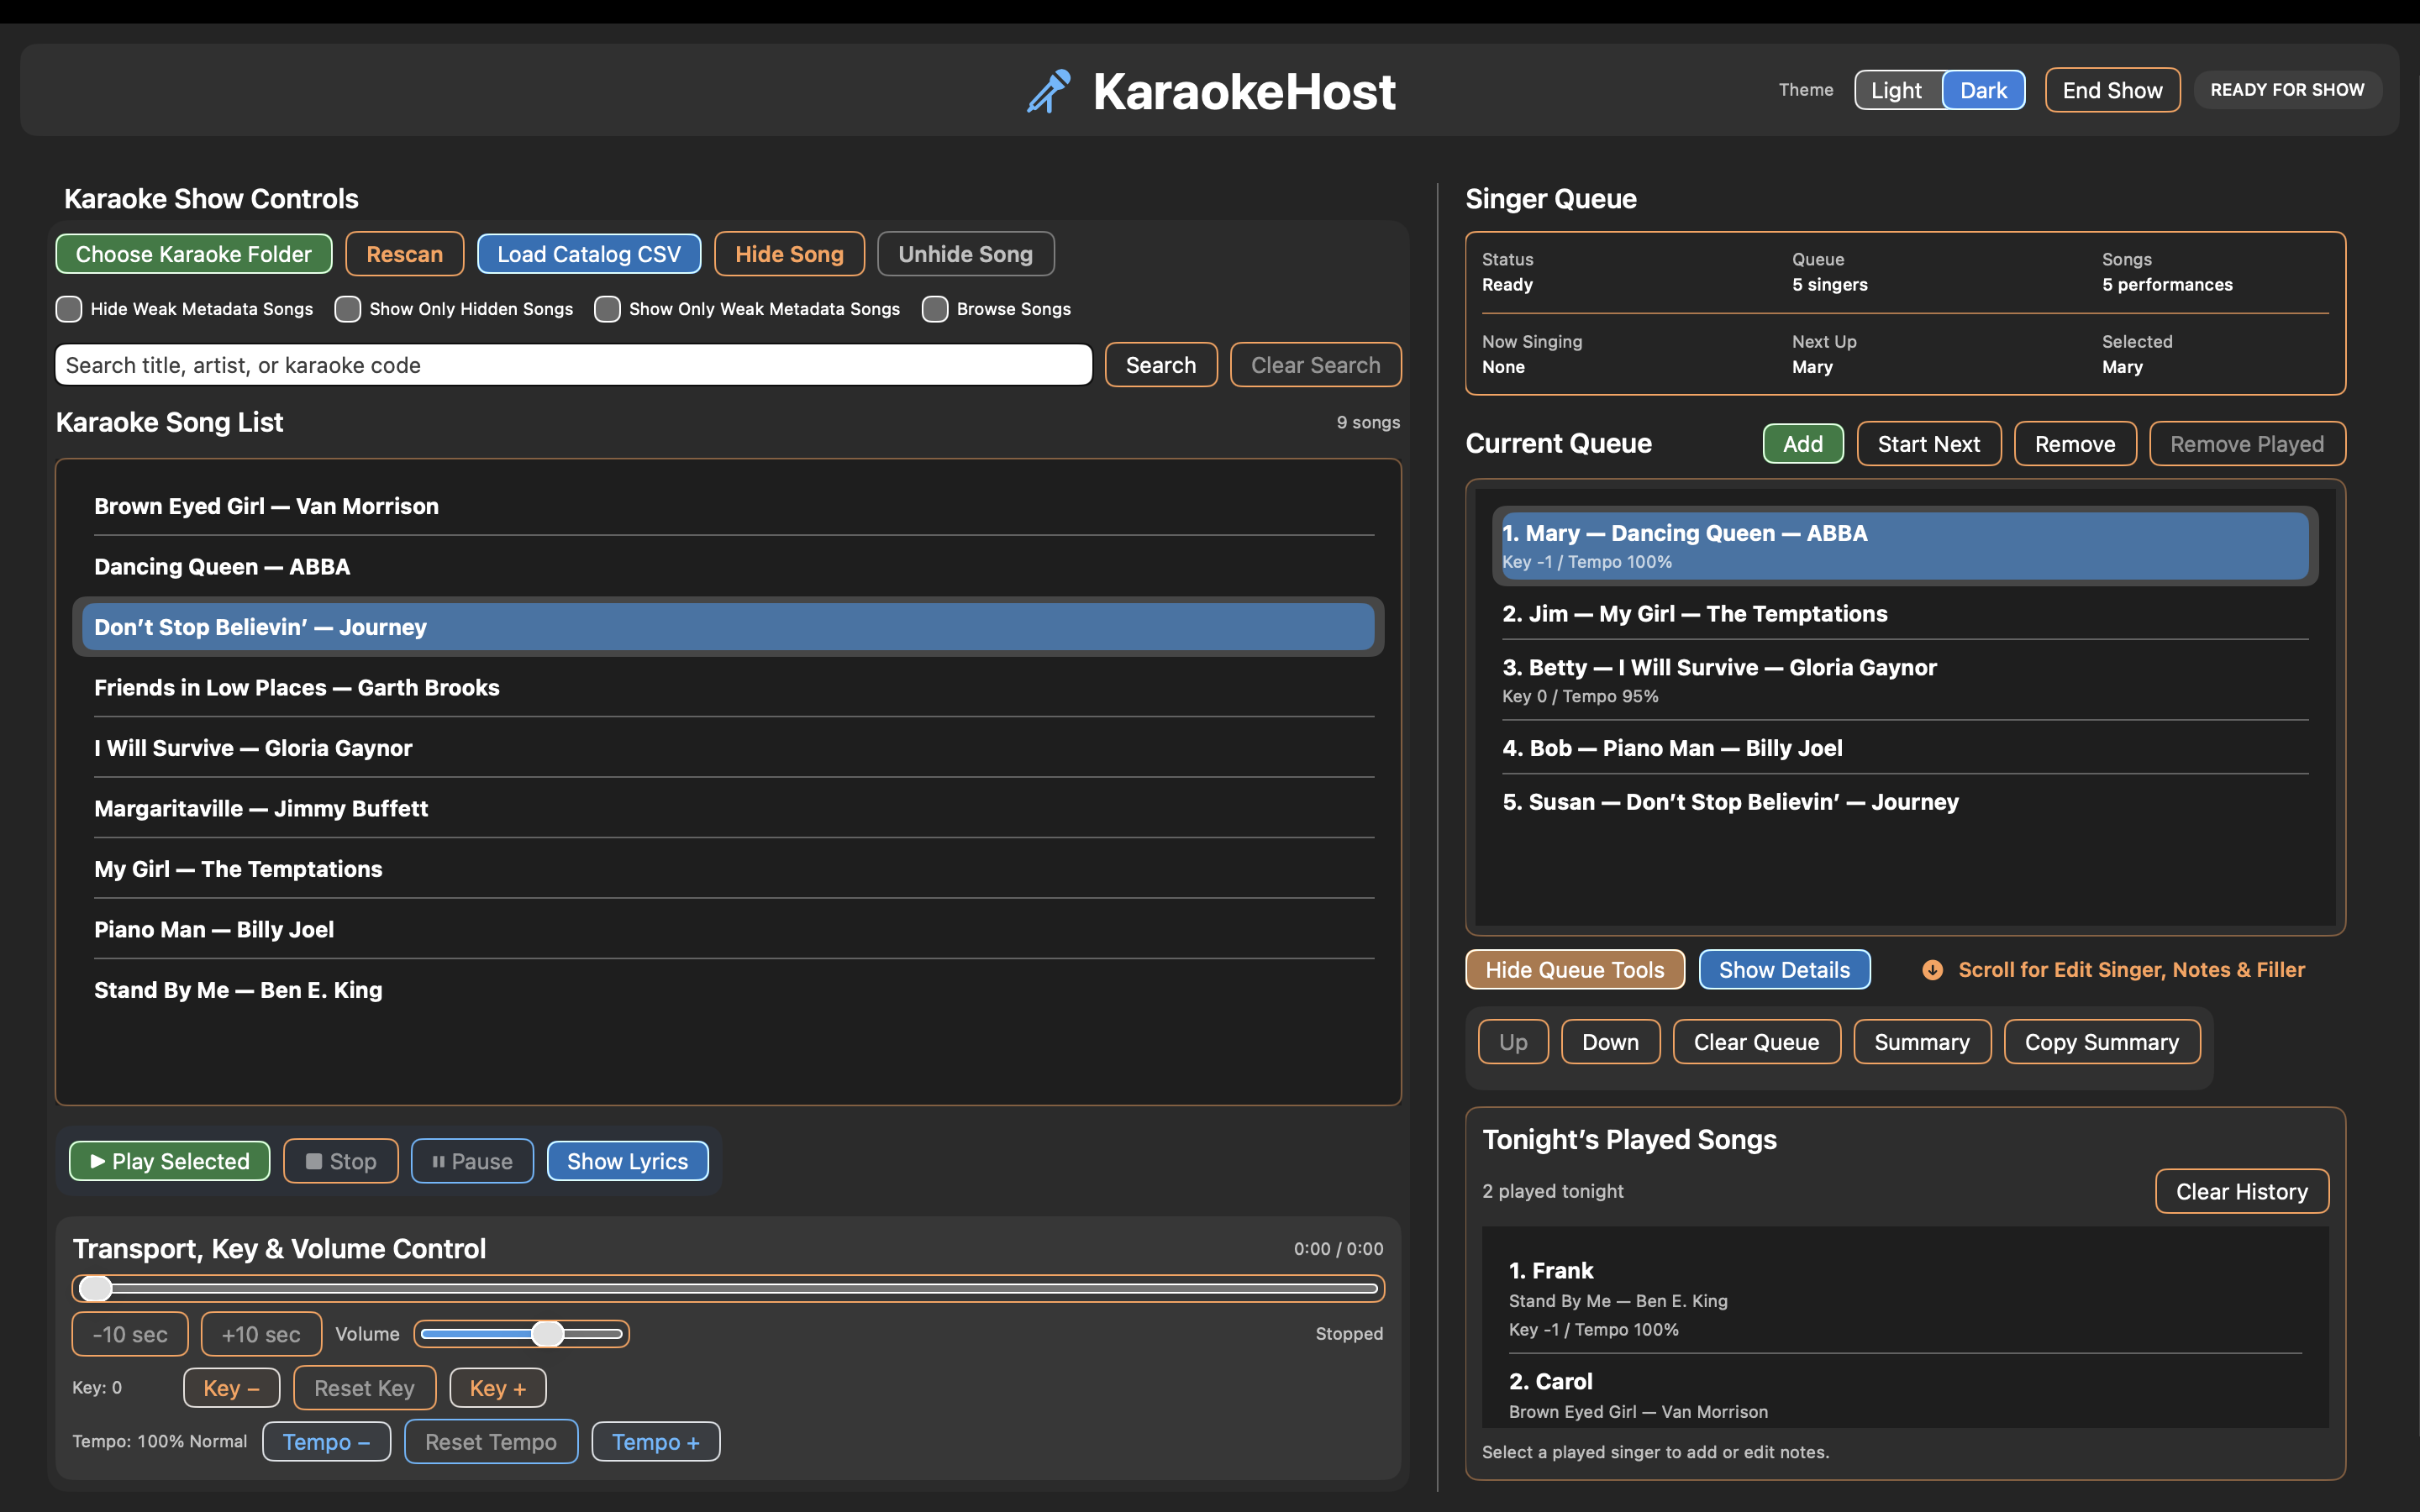Click the Unhide Song button
This screenshot has width=2420, height=1512.
[966, 254]
